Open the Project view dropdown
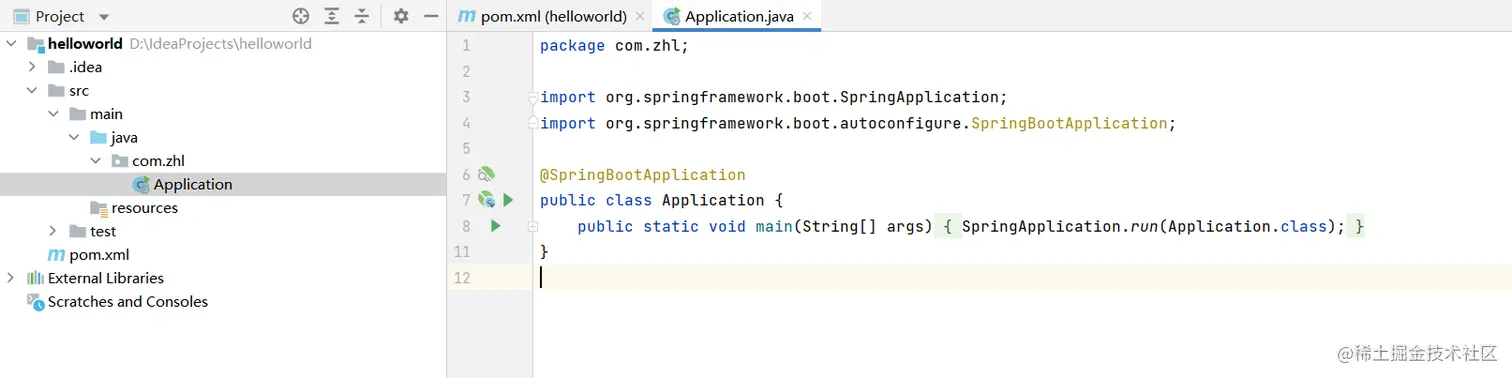The width and height of the screenshot is (1512, 378). [x=104, y=17]
